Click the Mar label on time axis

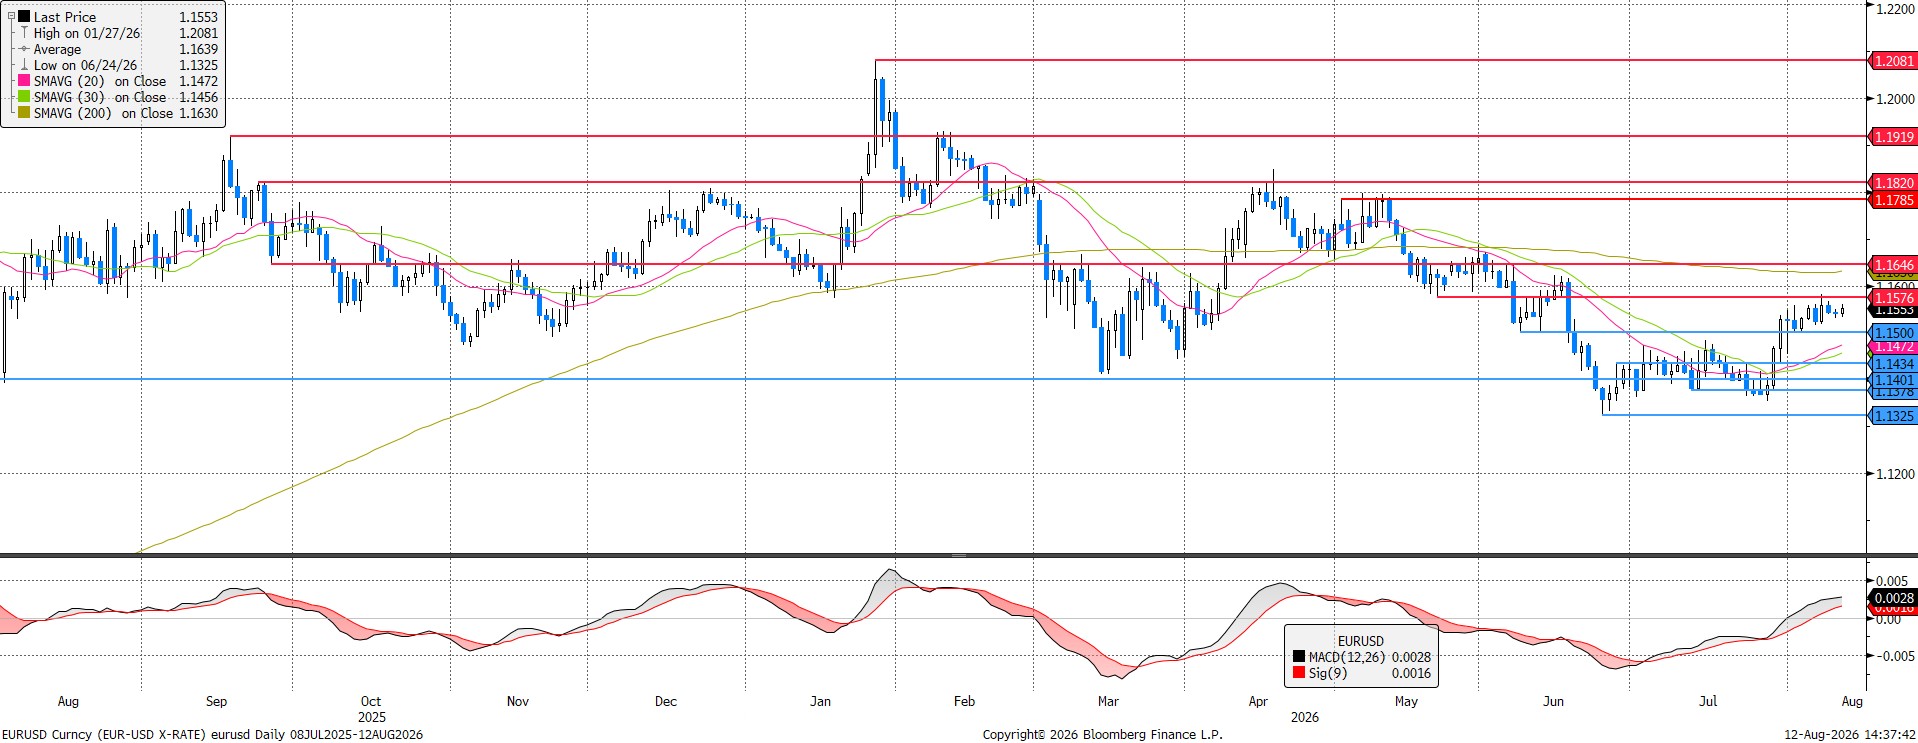1108,701
